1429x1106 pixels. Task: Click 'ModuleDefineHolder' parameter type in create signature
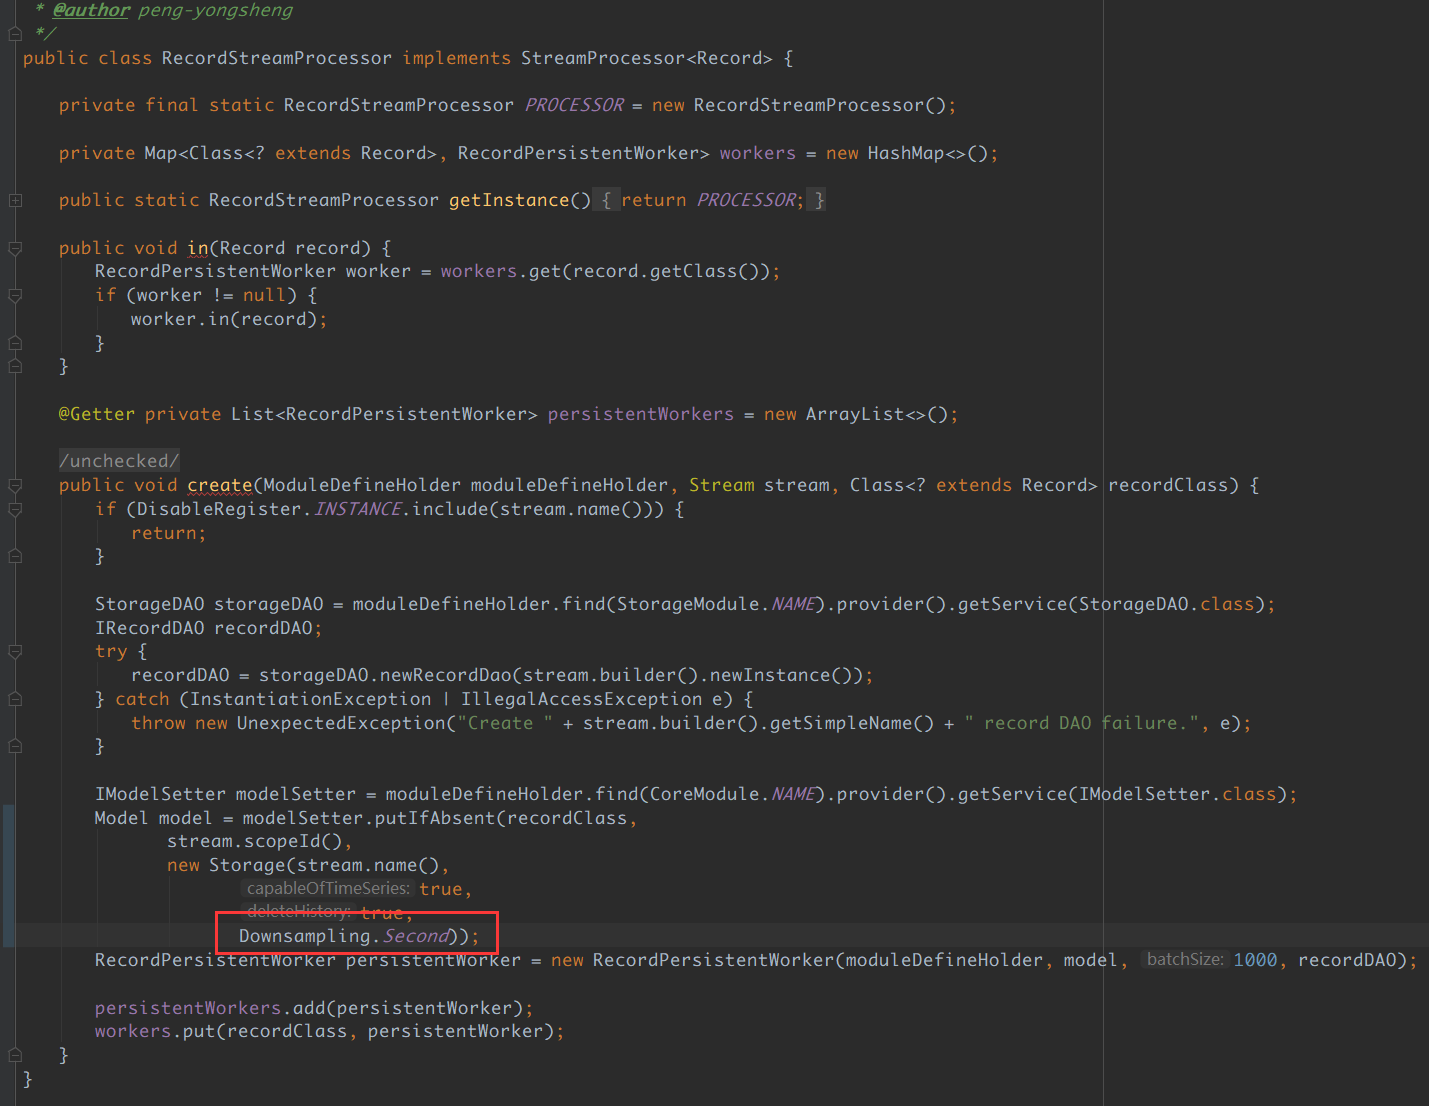pyautogui.click(x=362, y=485)
